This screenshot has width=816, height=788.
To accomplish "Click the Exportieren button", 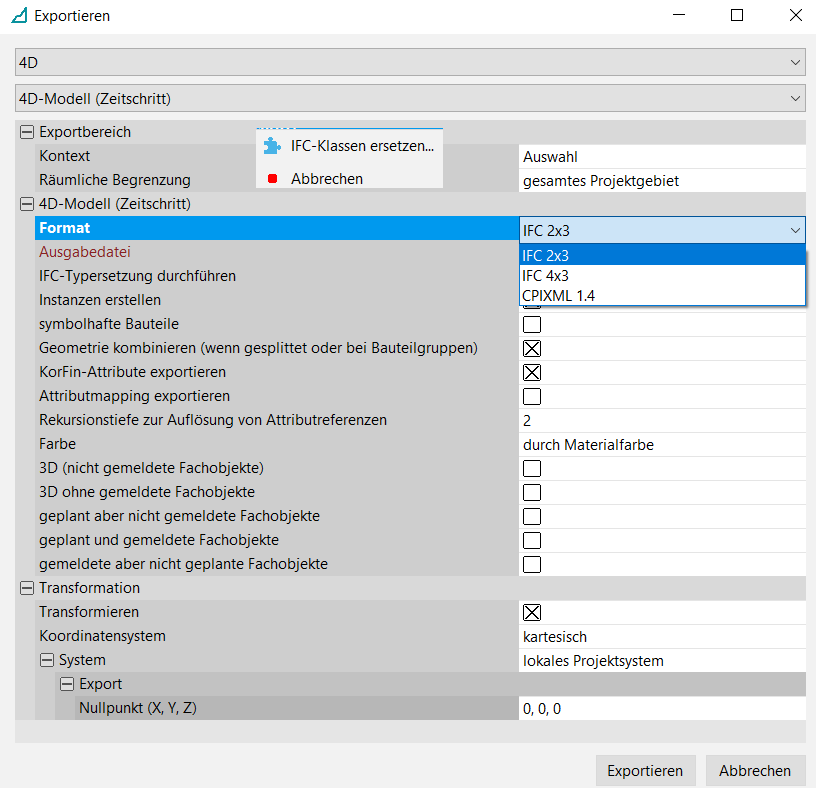I will 645,770.
